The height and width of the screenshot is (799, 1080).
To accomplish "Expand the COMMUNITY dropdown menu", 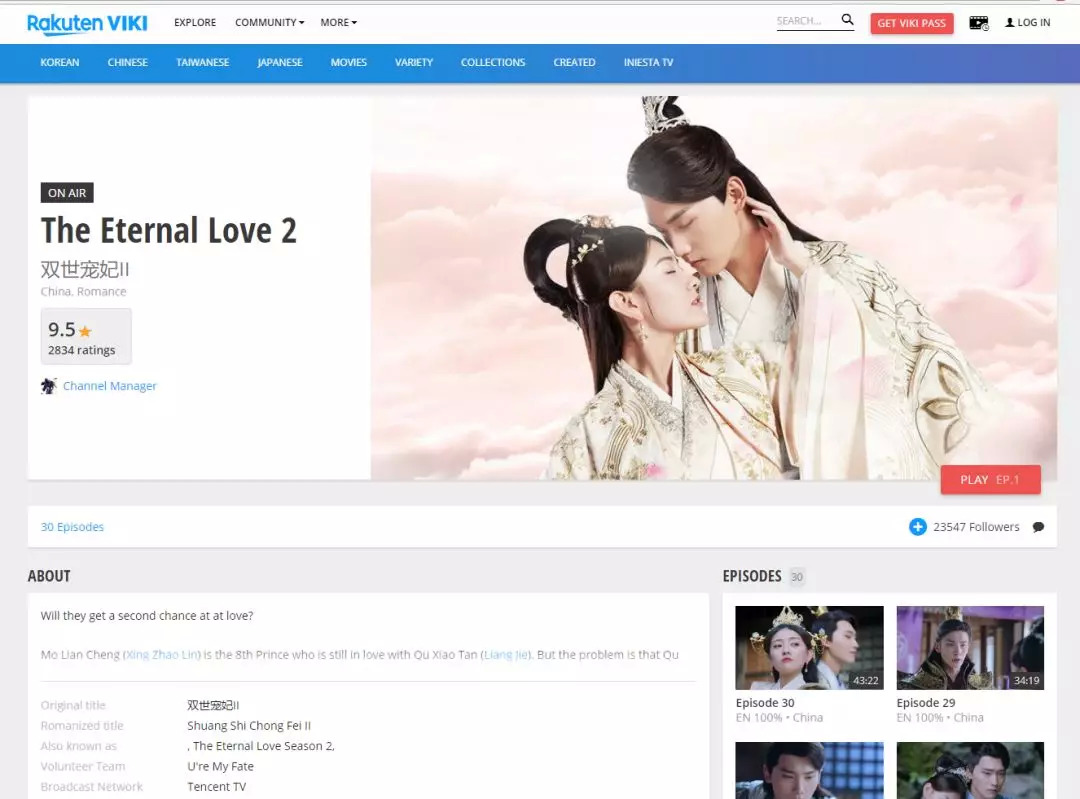I will pyautogui.click(x=269, y=22).
